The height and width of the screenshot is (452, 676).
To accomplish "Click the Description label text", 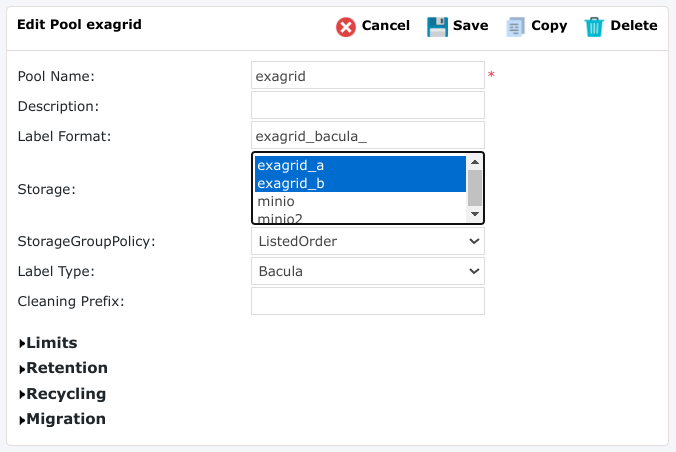I will pyautogui.click(x=58, y=107).
